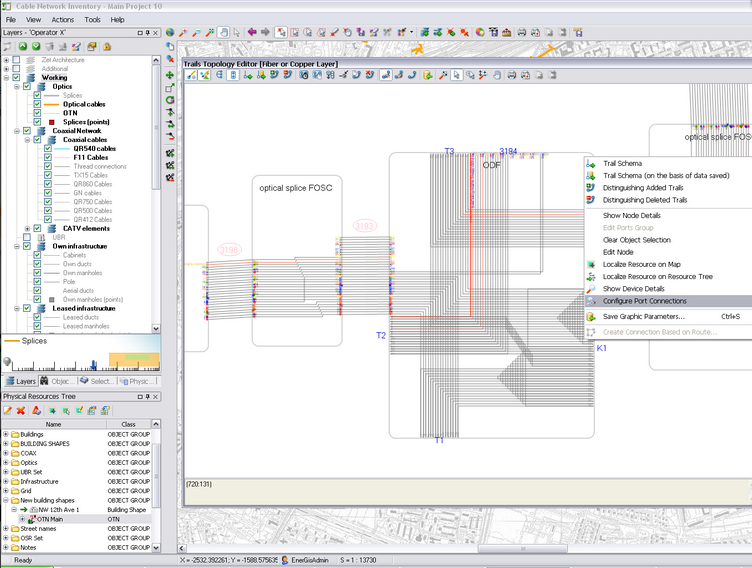Click the red X delete icon in Physical Resources Tree
The image size is (752, 568).
coord(21,410)
